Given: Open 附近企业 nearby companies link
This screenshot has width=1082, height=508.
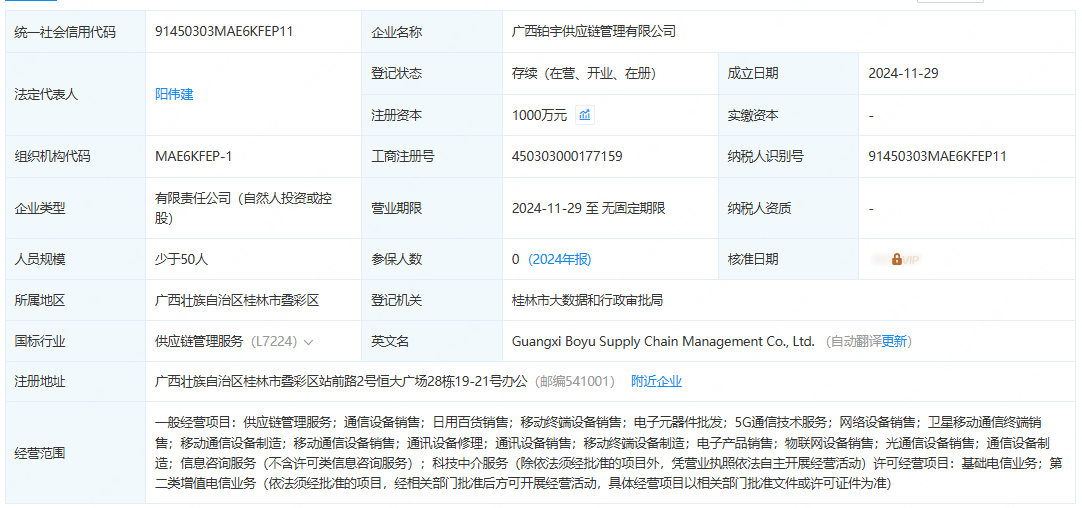Looking at the screenshot, I should tap(656, 381).
